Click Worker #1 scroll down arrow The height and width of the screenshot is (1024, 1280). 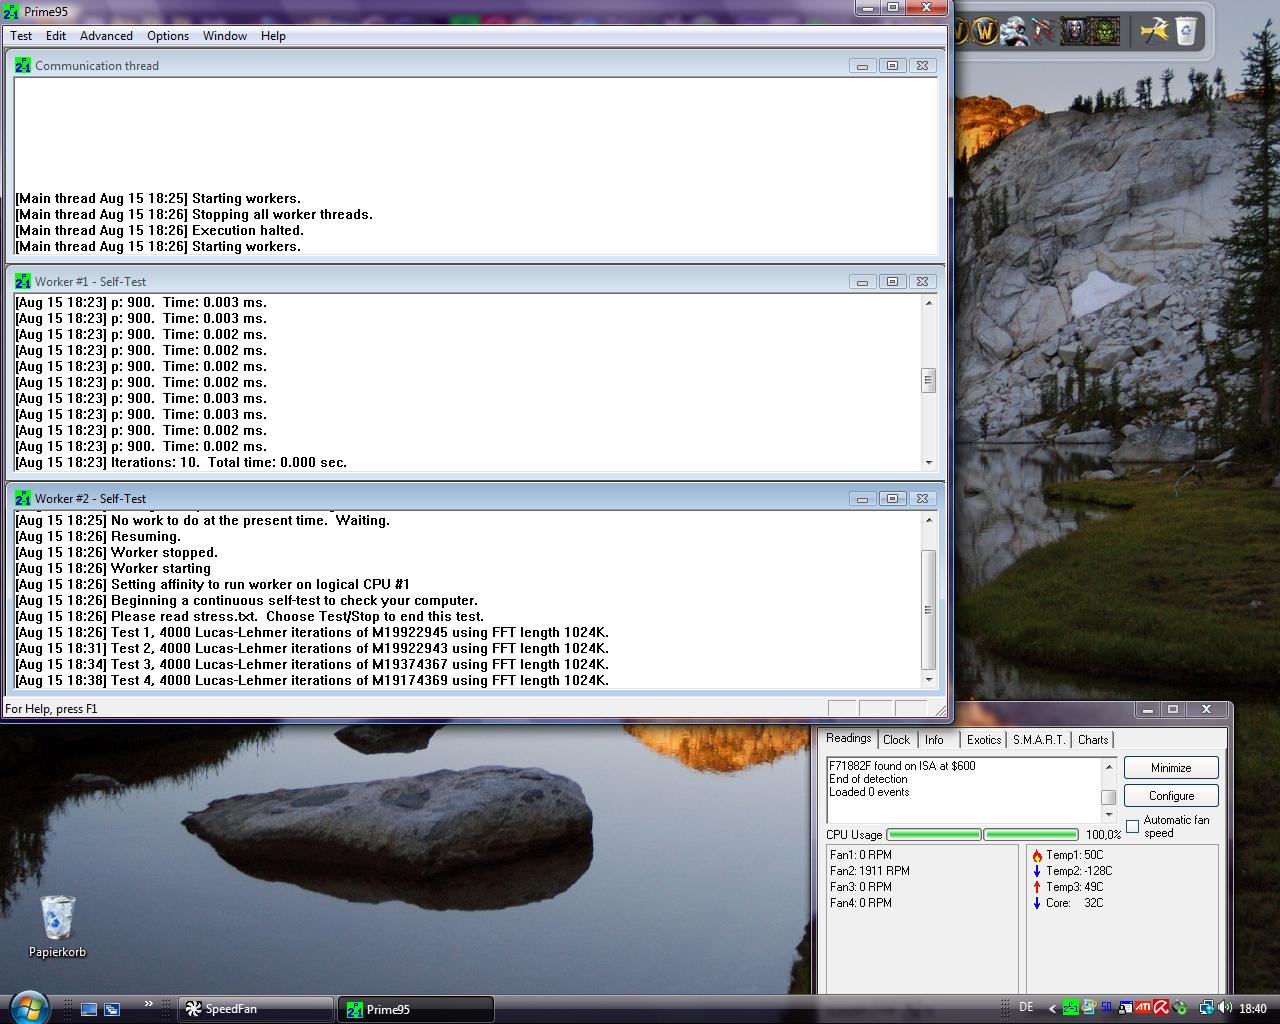[929, 462]
